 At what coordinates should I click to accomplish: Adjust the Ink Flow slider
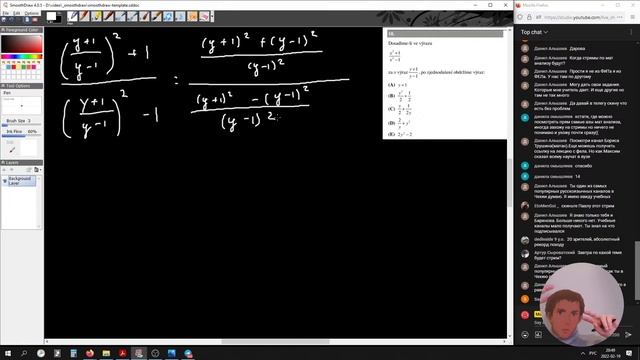(x=22, y=136)
